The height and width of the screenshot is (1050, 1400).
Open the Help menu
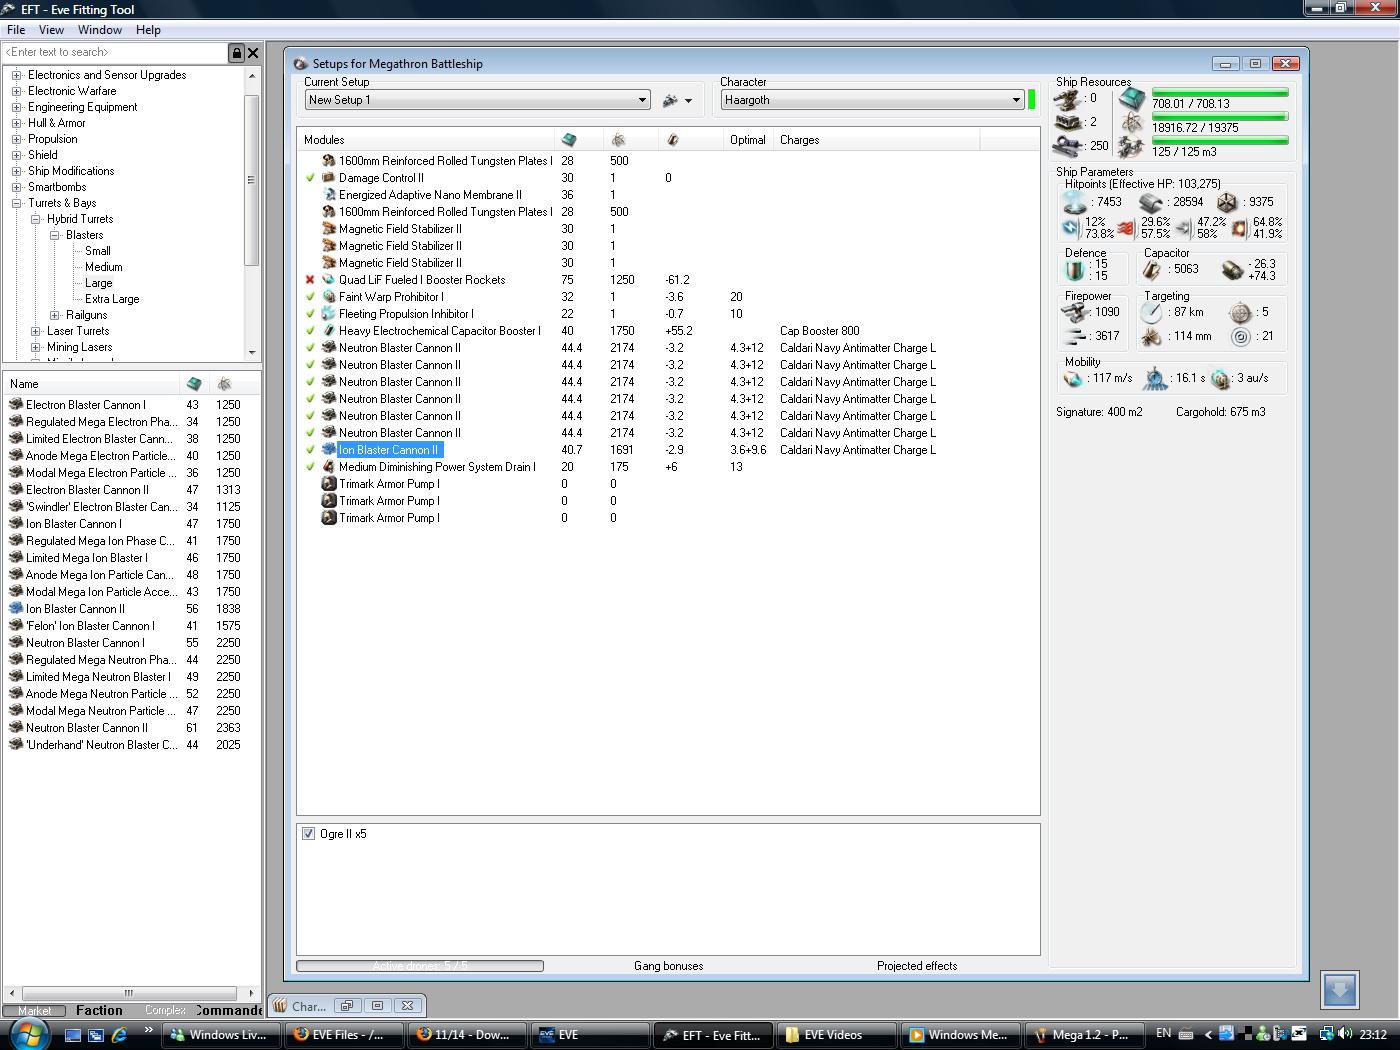[x=148, y=30]
